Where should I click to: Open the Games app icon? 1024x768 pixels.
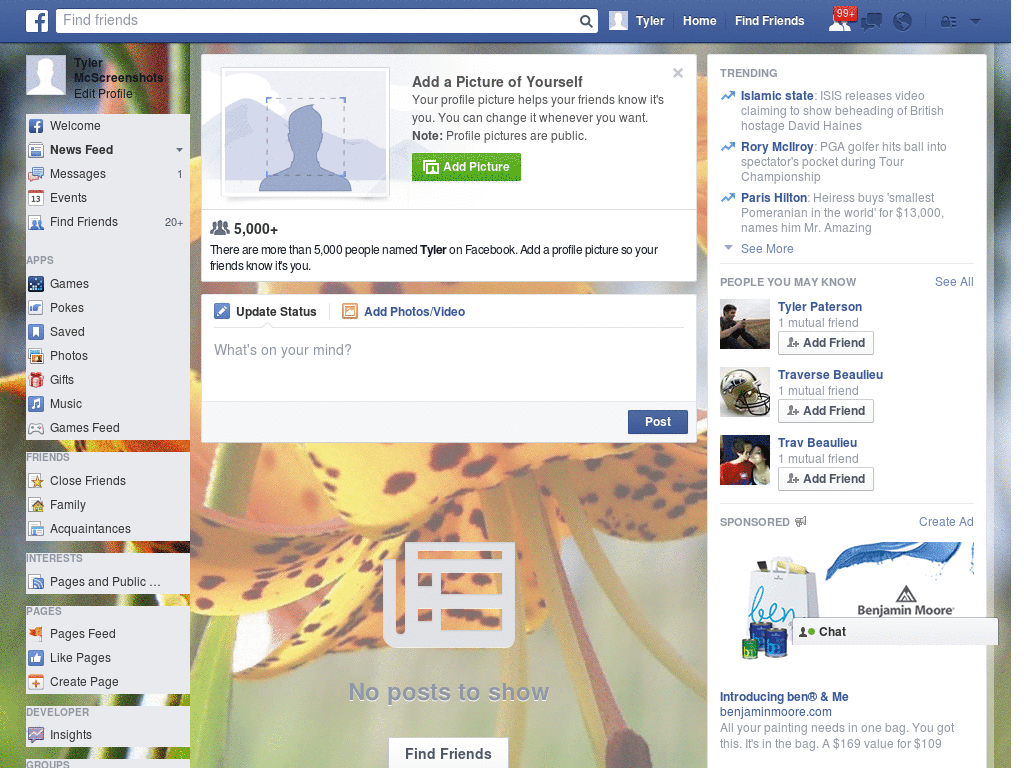[x=36, y=284]
